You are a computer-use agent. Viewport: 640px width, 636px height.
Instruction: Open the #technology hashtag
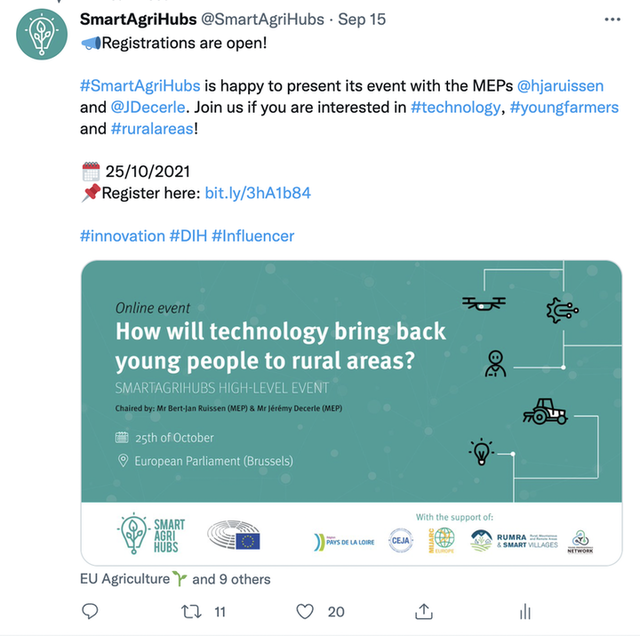tap(456, 107)
